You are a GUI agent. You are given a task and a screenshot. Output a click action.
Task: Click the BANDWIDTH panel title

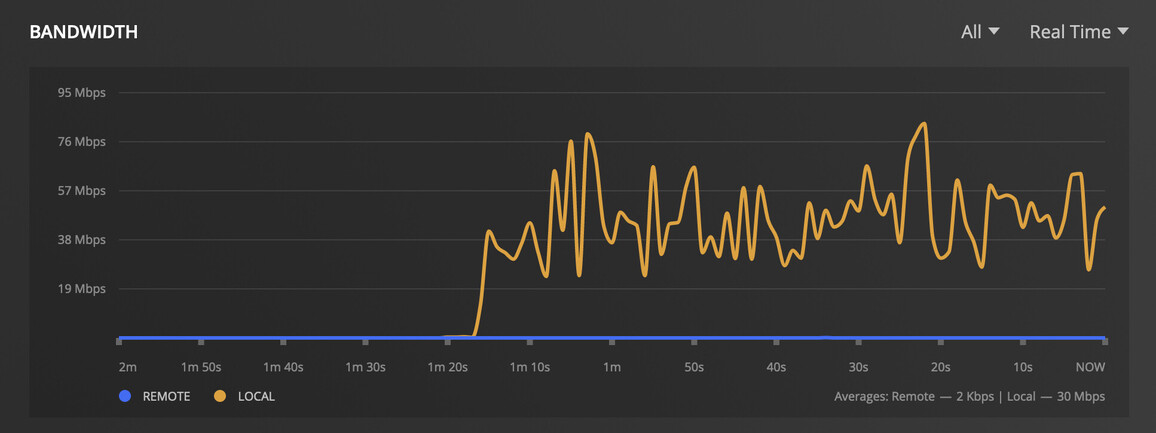click(83, 32)
